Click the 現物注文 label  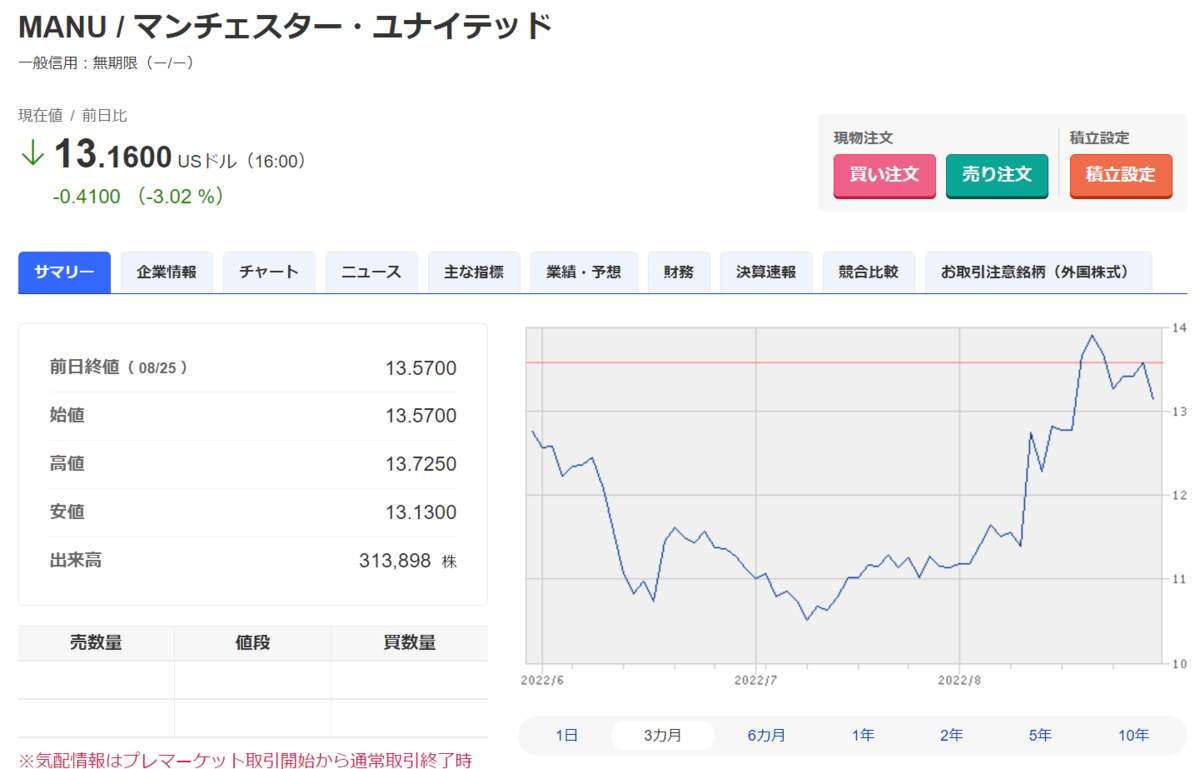[x=863, y=138]
